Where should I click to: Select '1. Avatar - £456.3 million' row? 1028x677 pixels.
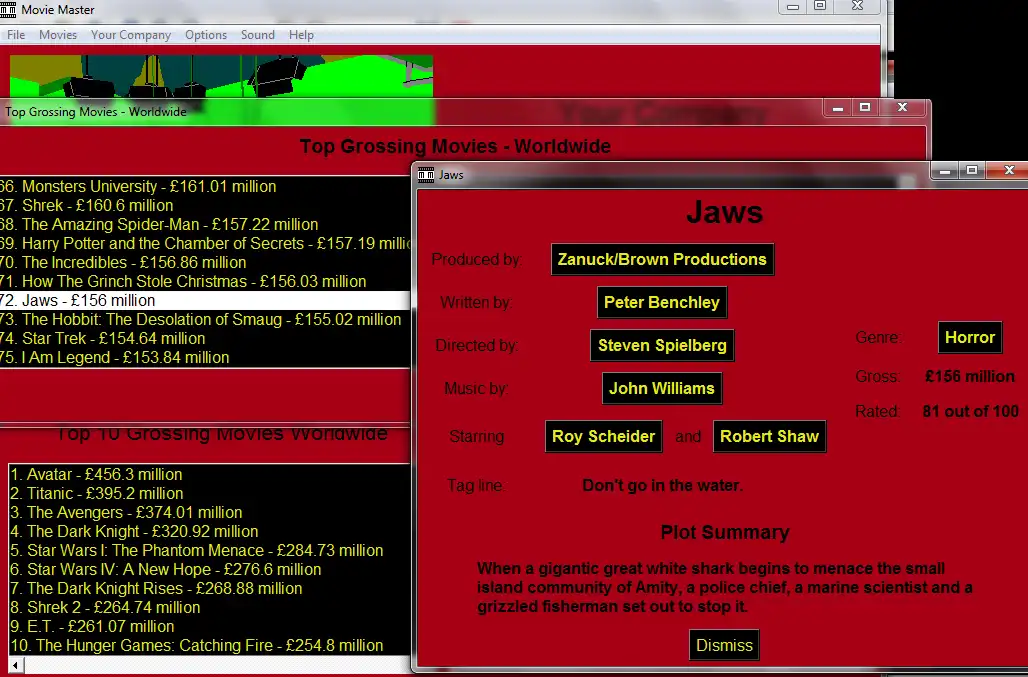(x=210, y=474)
